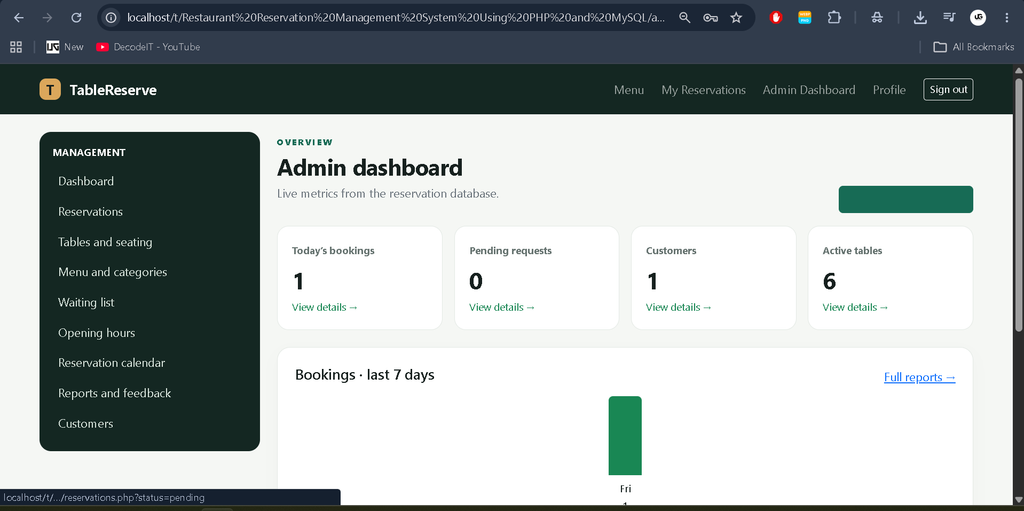Open the zoom magnifier icon in address bar
The width and height of the screenshot is (1024, 511).
click(x=684, y=18)
